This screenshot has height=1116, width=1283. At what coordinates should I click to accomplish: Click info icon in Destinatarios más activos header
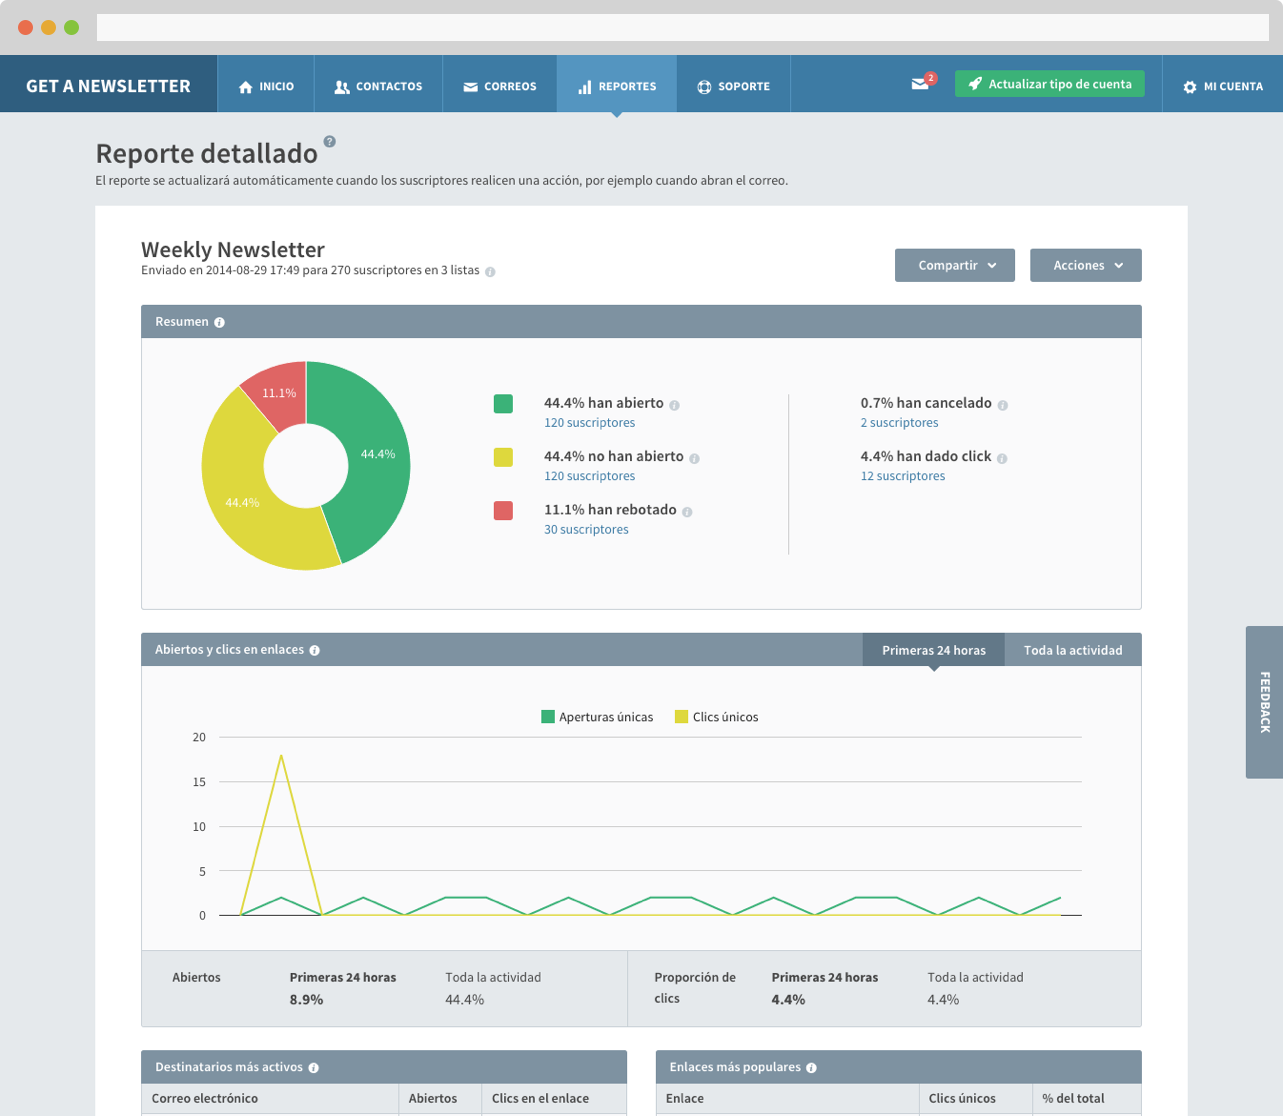tap(314, 1068)
